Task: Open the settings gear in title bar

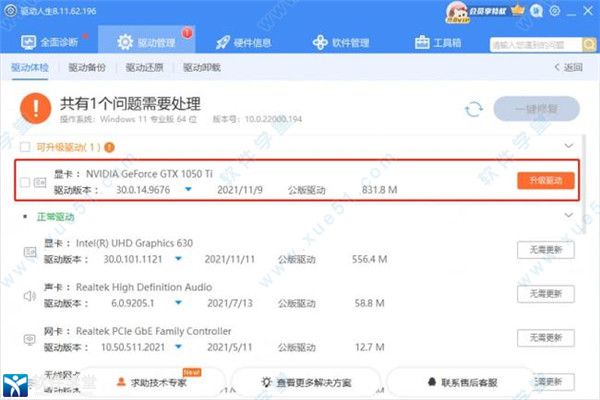Action: point(554,11)
